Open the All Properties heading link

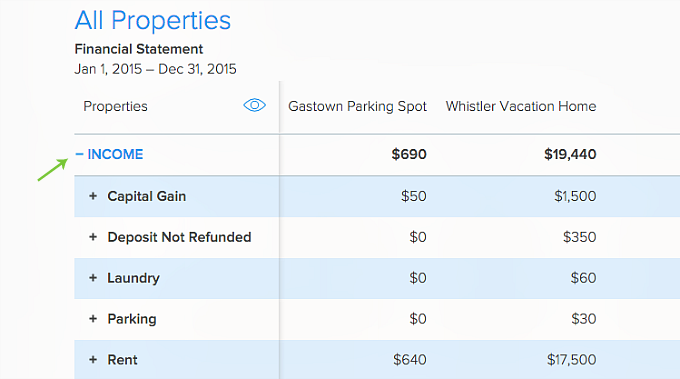(x=153, y=20)
